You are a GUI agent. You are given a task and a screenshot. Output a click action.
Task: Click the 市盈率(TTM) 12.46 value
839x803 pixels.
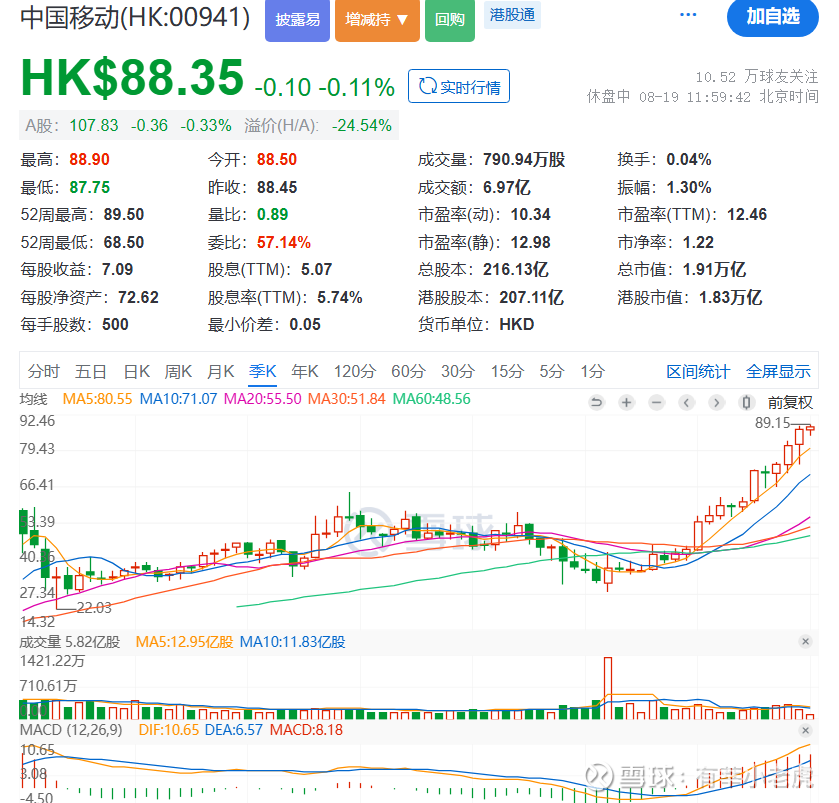coord(747,215)
